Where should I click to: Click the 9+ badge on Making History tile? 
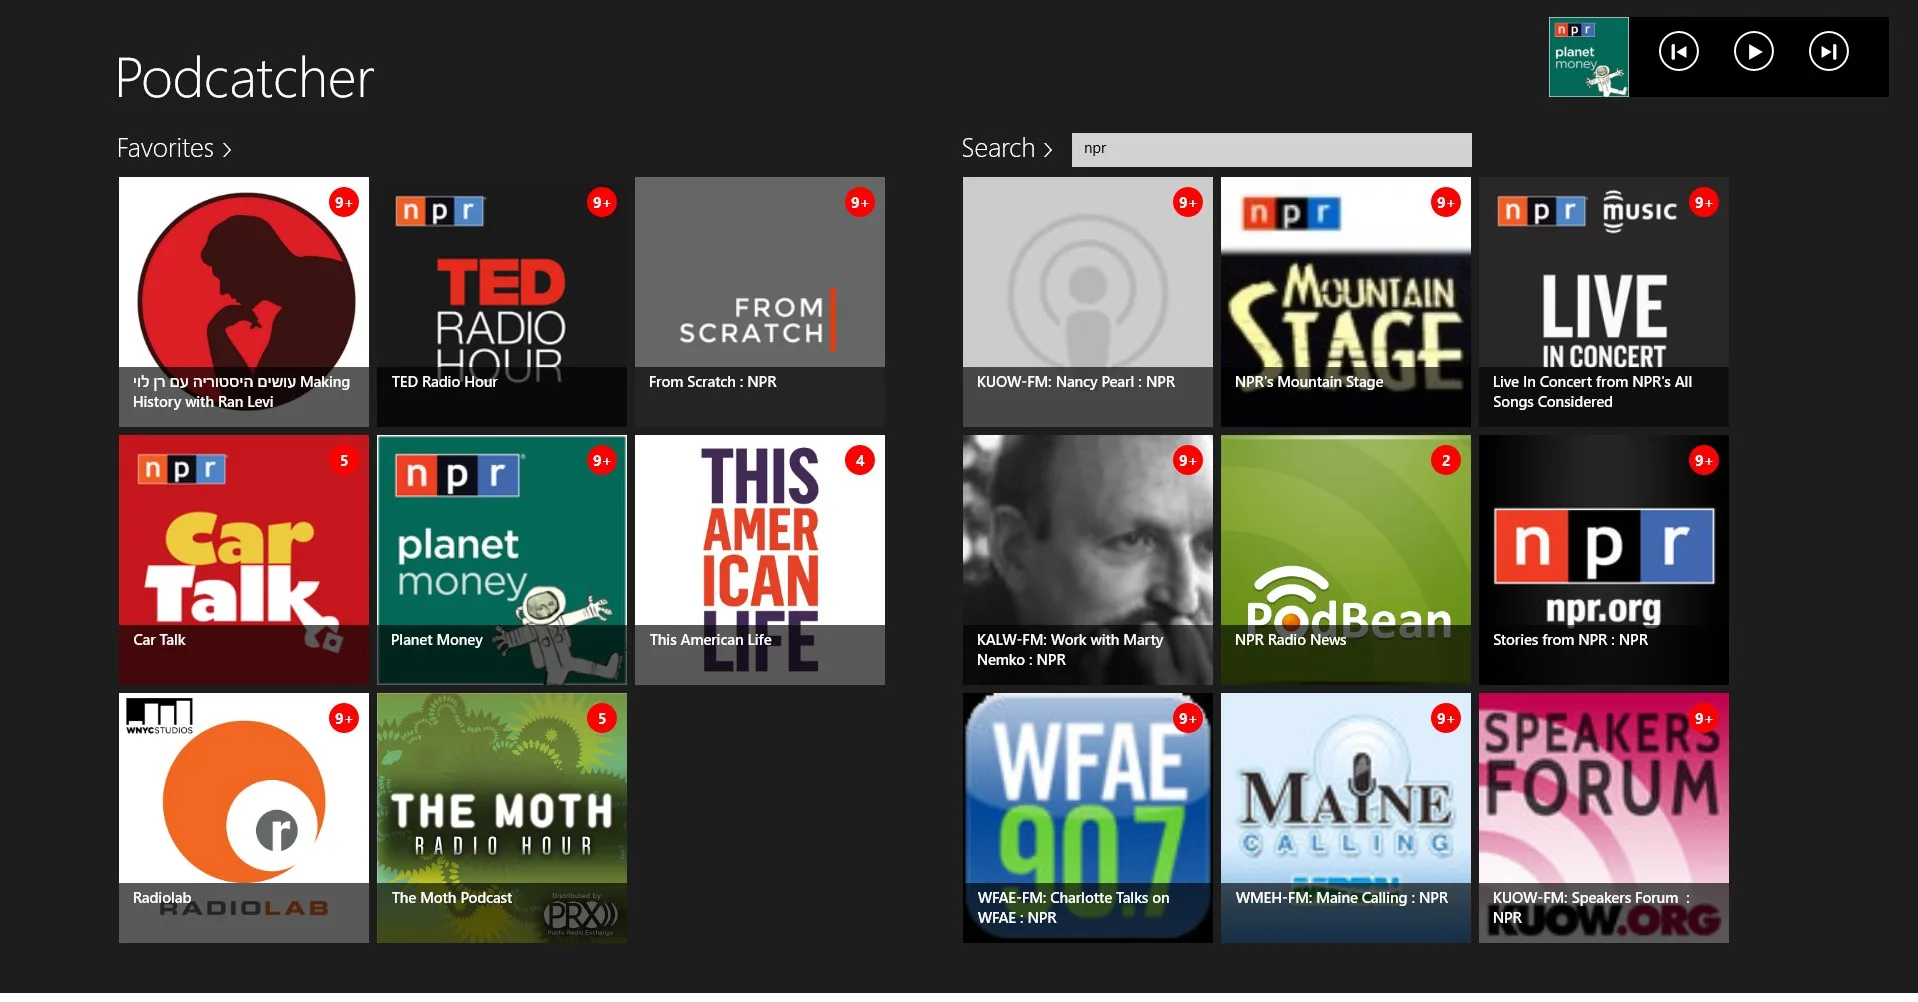pos(344,203)
